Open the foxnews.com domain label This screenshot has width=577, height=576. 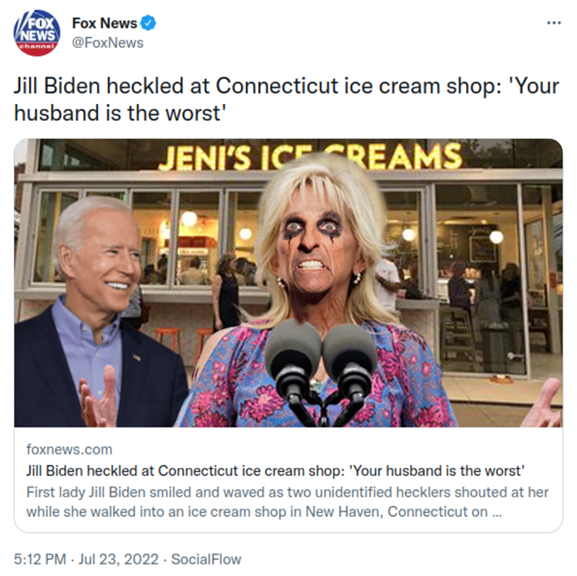coord(69,449)
